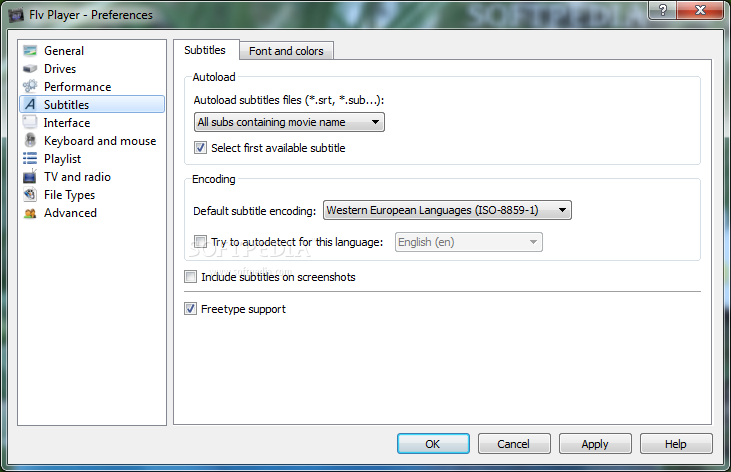This screenshot has height=472, width=731.
Task: Open the Drives preferences page
Action: point(60,69)
